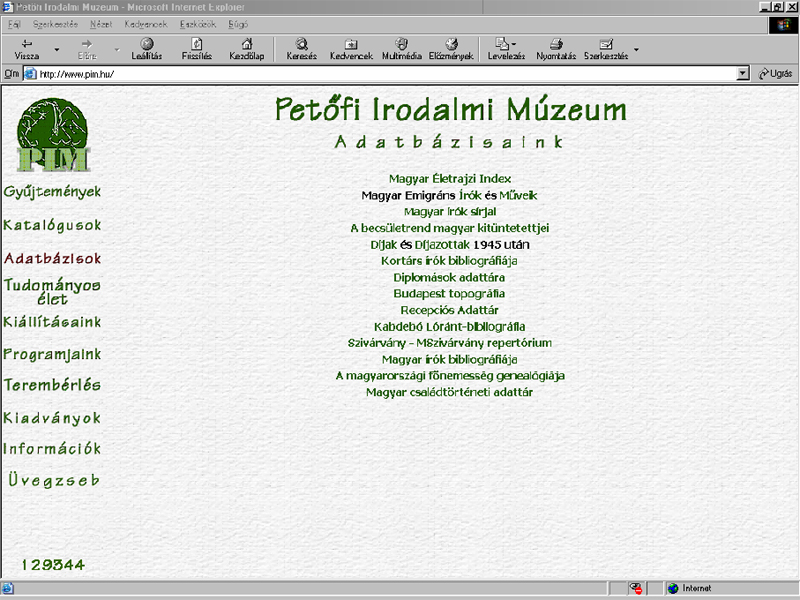Click in the address bar URL field

[388, 73]
